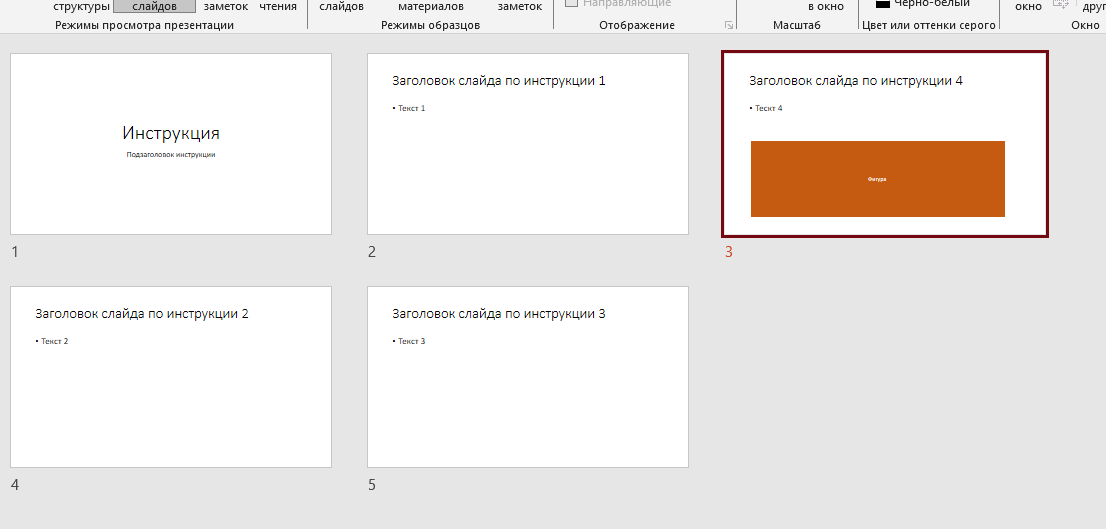Select slide thumbnail "Заголовок слайда по инструкции 1"
Image resolution: width=1106 pixels, height=529 pixels.
tap(527, 144)
